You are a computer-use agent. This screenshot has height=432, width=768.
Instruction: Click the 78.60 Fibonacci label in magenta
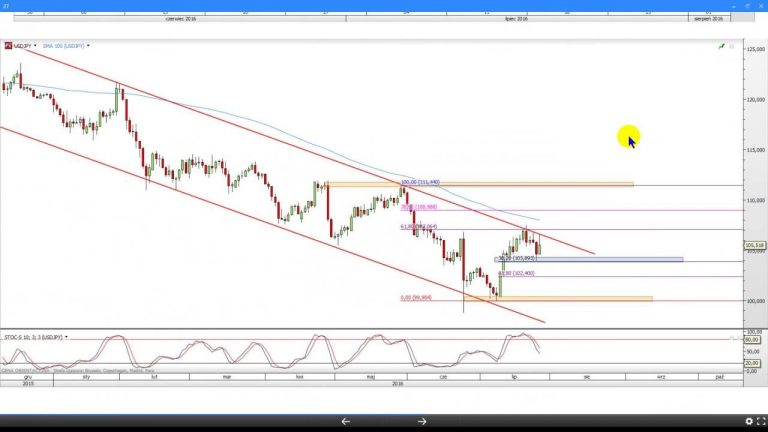pos(419,207)
